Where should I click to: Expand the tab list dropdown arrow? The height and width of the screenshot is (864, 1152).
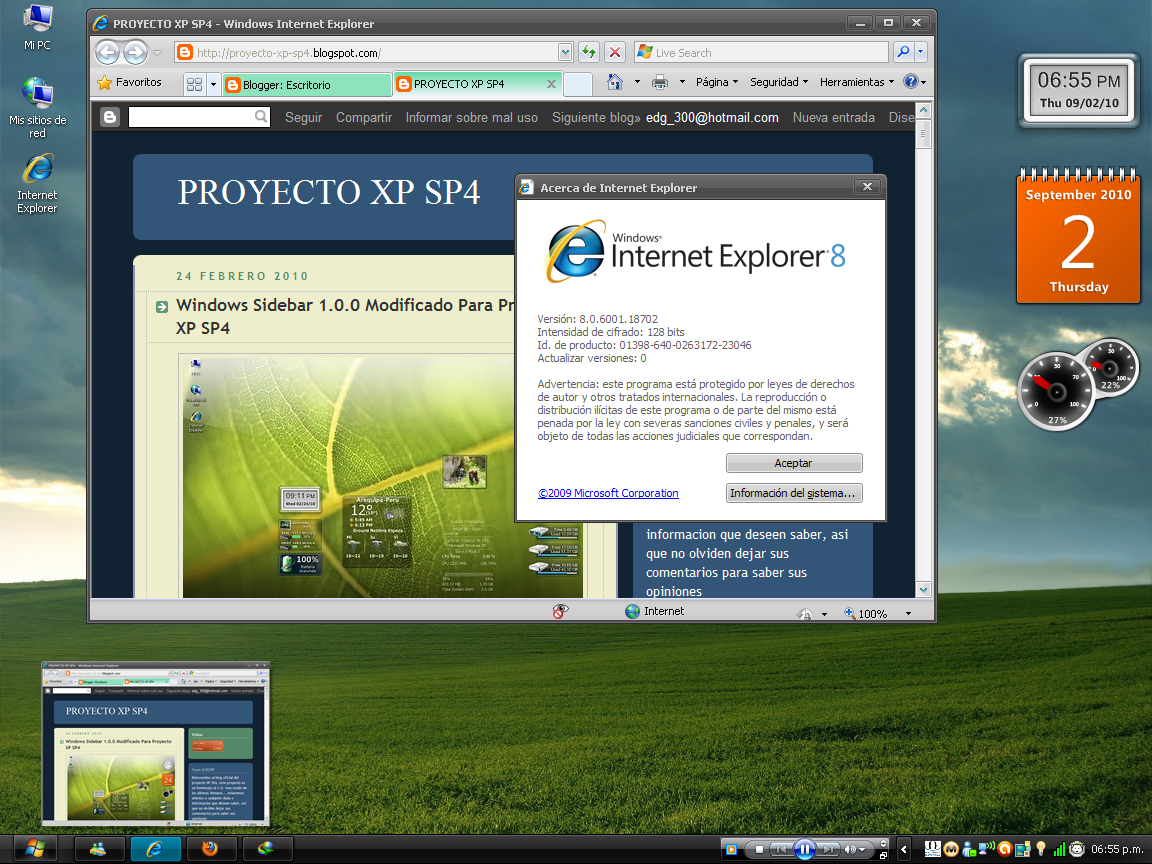pyautogui.click(x=213, y=84)
